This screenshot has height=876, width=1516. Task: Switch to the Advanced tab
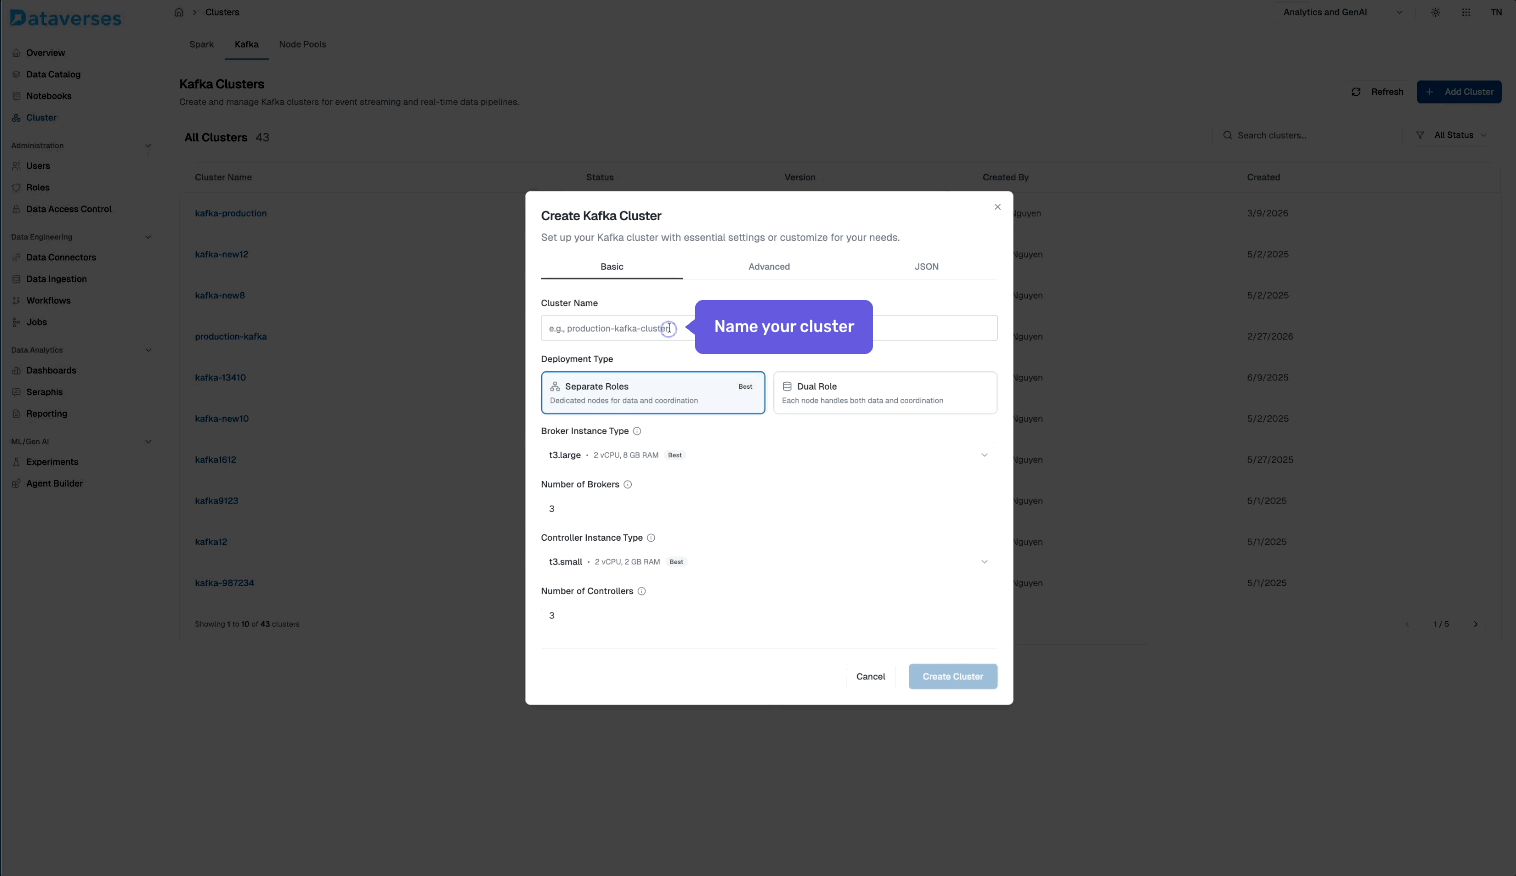pos(769,267)
